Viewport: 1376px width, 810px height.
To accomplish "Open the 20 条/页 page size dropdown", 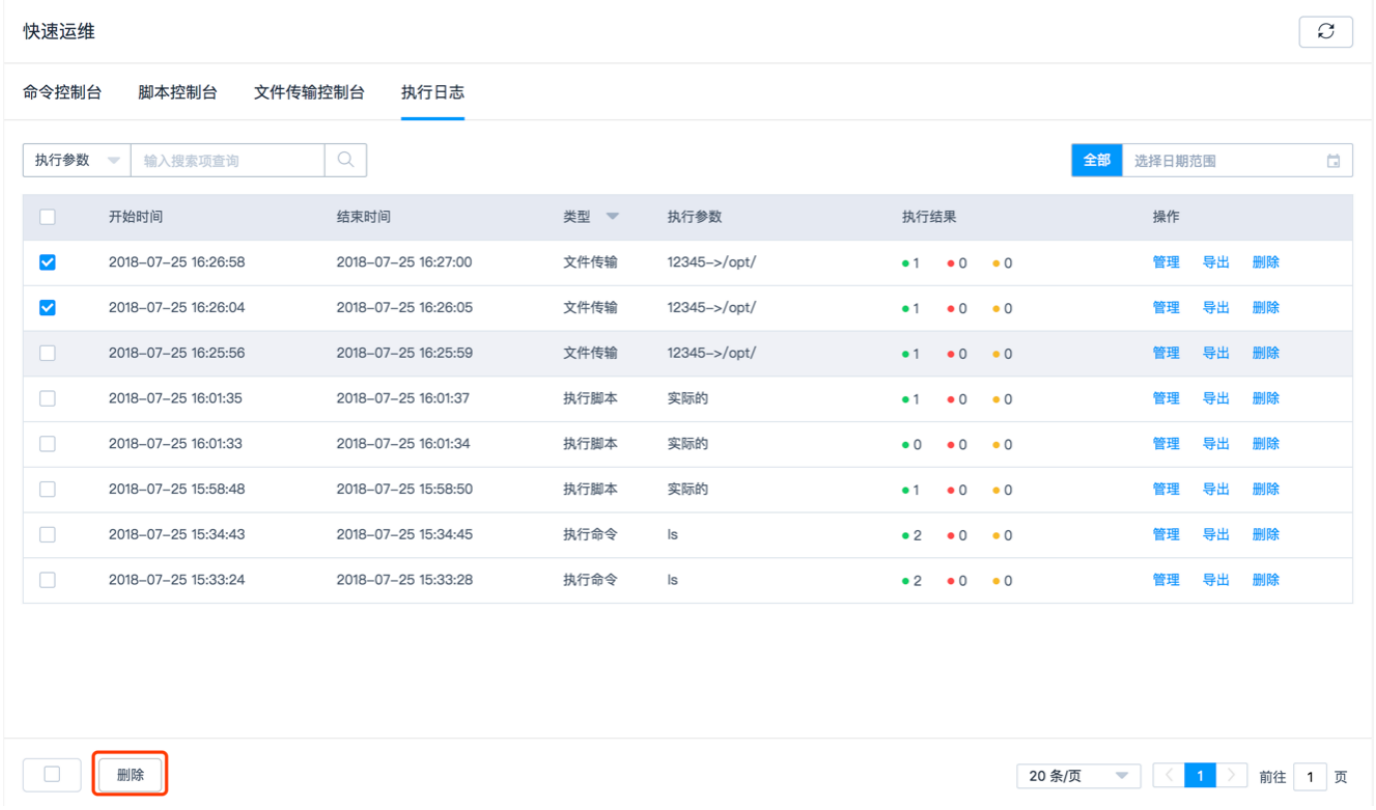I will [x=1079, y=776].
